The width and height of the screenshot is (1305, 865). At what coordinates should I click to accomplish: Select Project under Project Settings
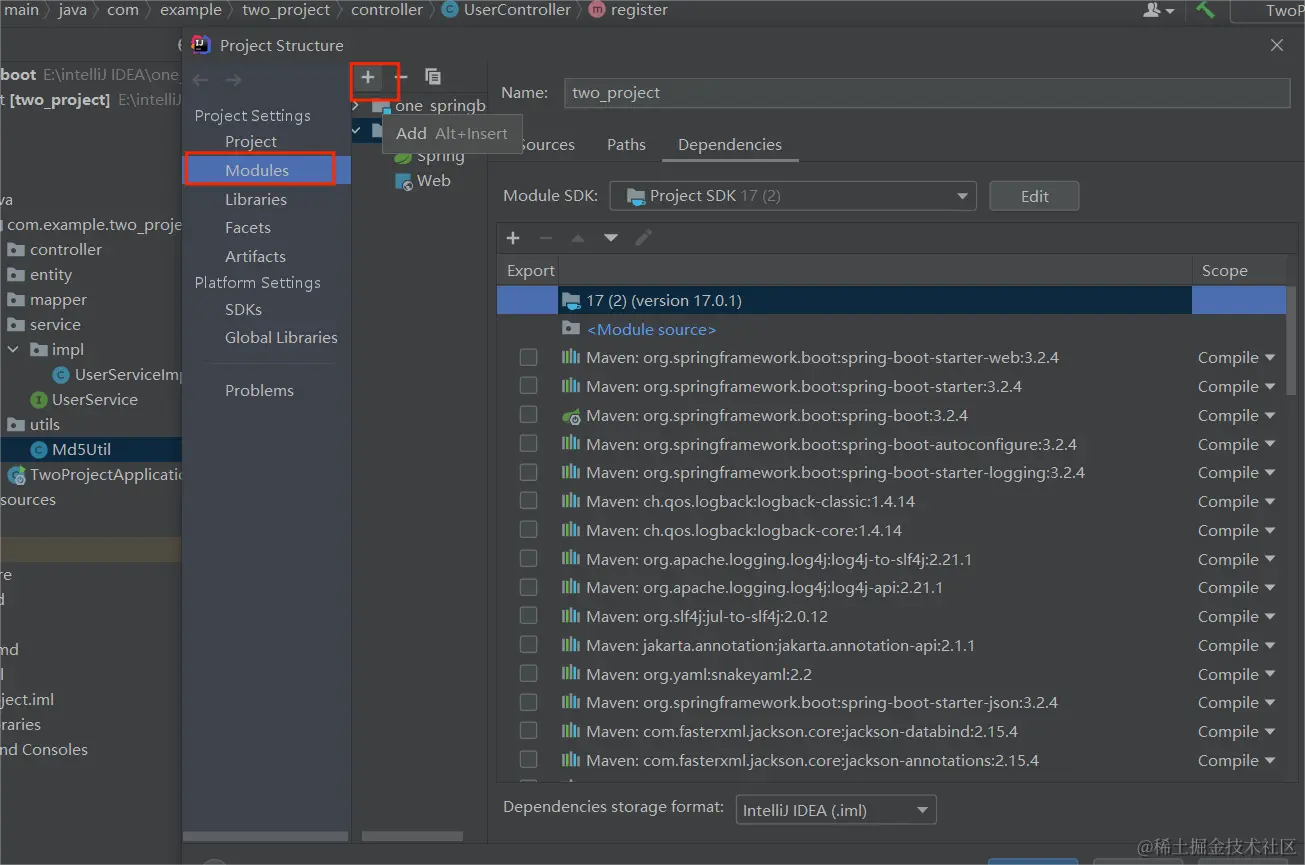tap(251, 142)
